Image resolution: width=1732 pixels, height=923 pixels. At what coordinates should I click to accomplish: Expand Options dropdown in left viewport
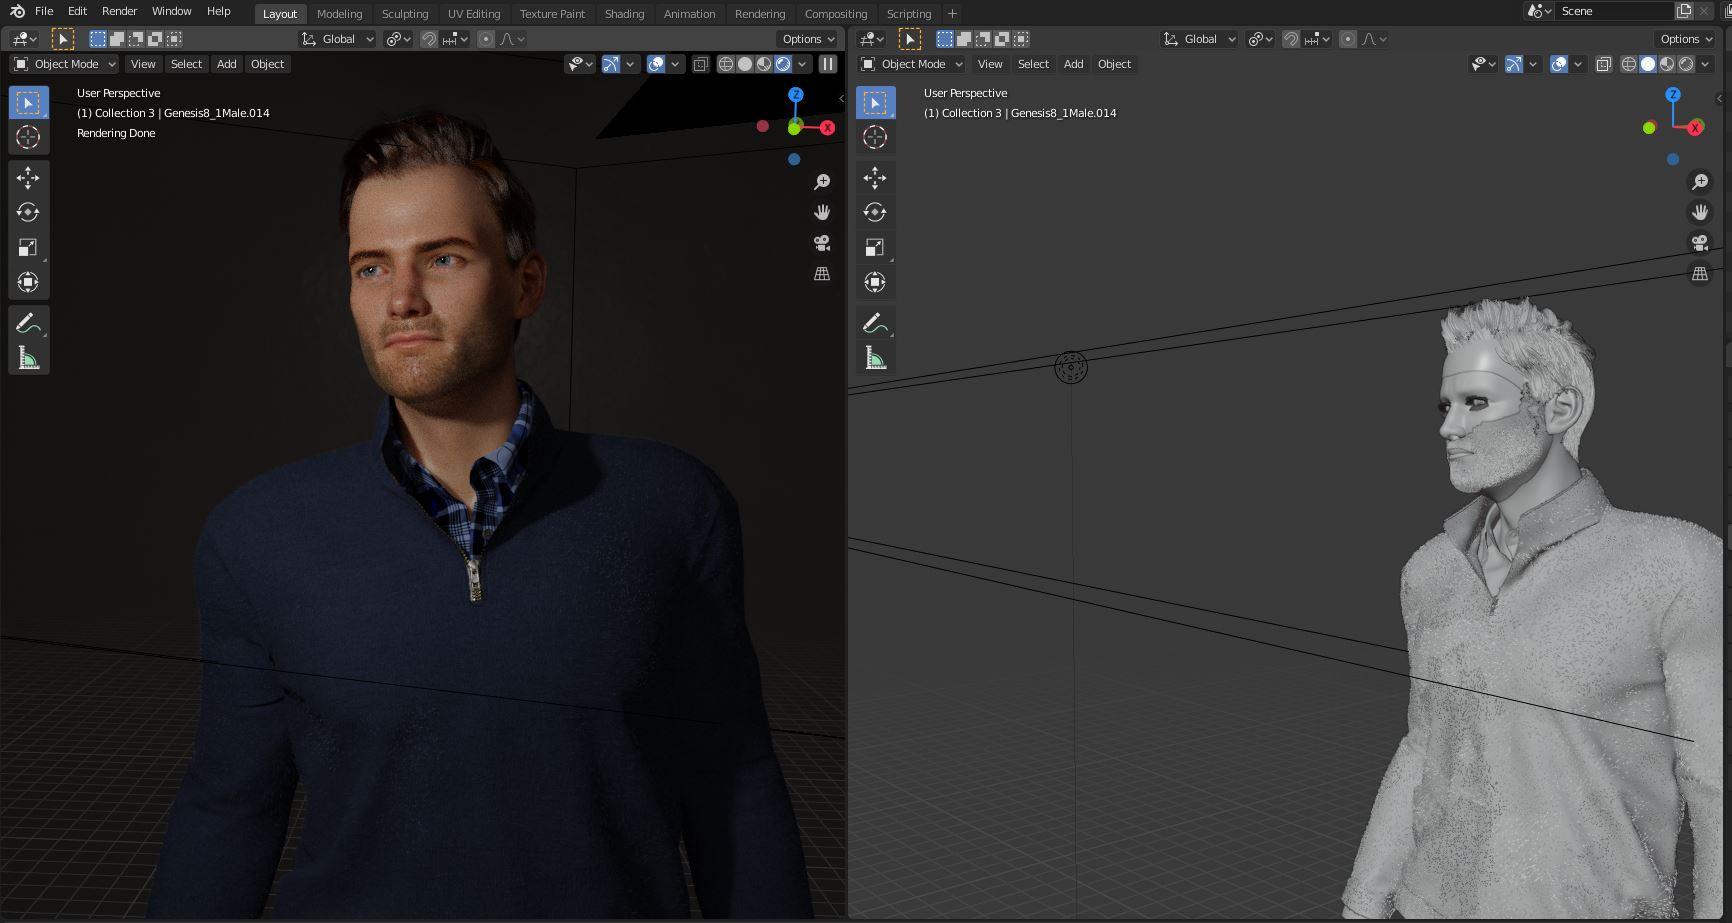[808, 39]
